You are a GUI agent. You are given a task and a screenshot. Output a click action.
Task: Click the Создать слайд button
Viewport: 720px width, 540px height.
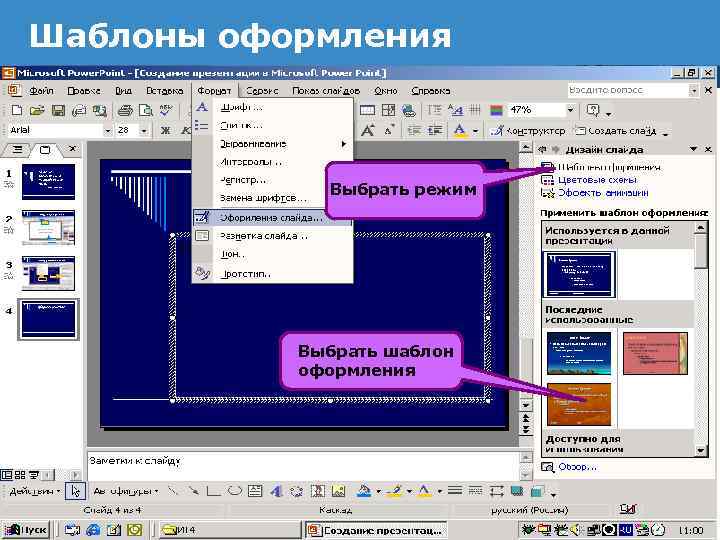[x=616, y=131]
